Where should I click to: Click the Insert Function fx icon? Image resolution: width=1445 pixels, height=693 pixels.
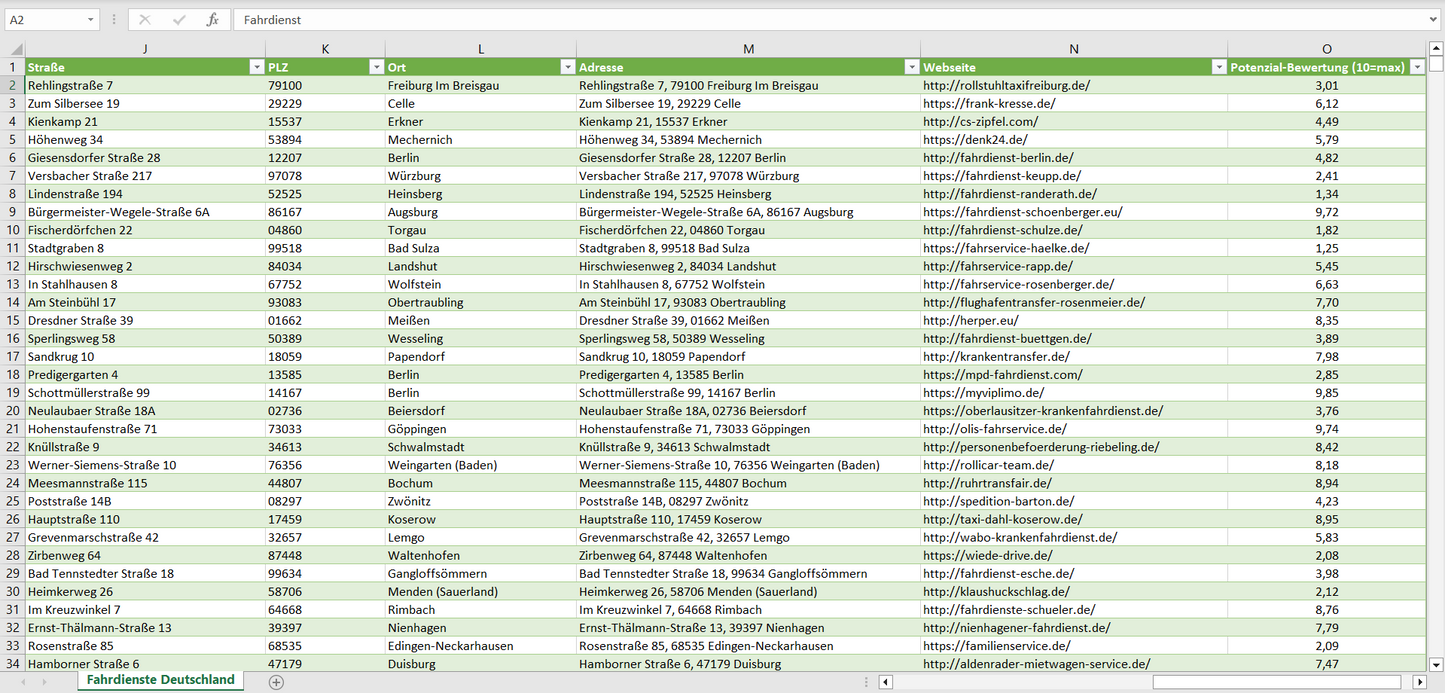[212, 20]
